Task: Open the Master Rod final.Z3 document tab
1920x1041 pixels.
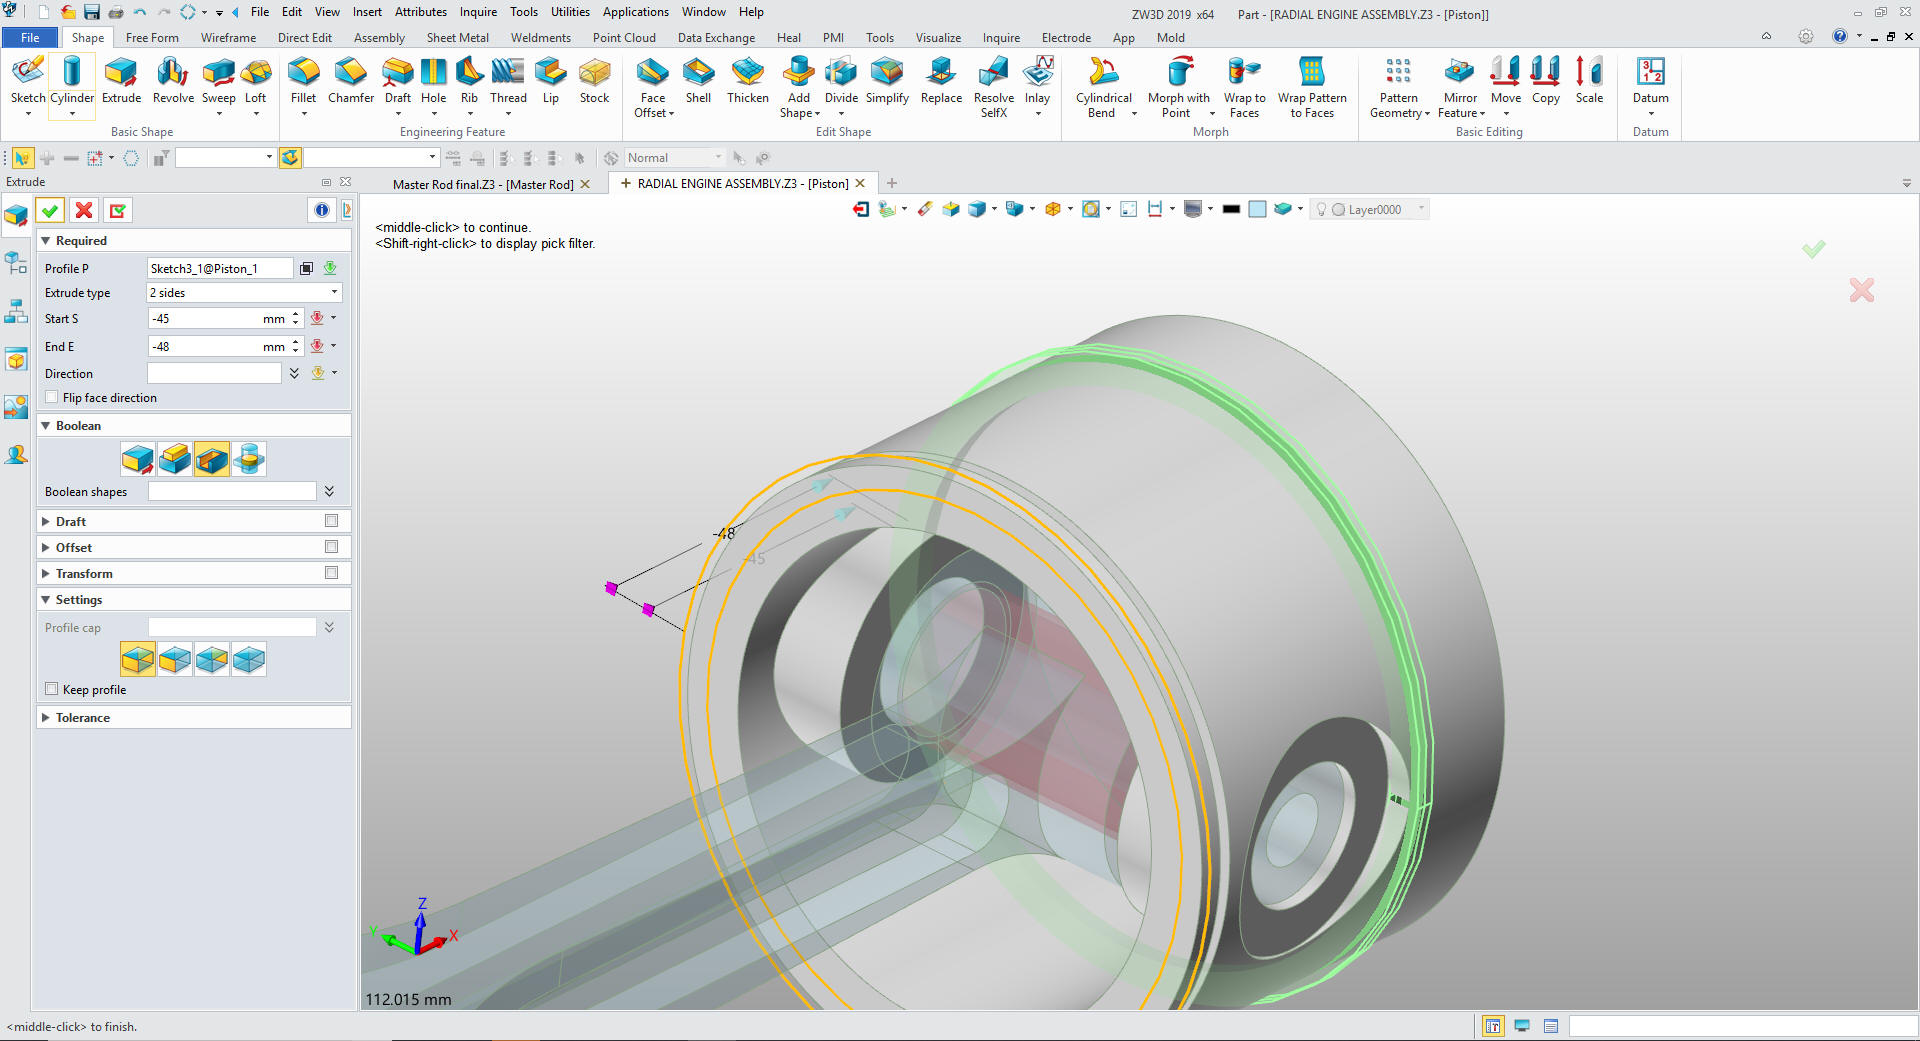Action: click(x=482, y=185)
